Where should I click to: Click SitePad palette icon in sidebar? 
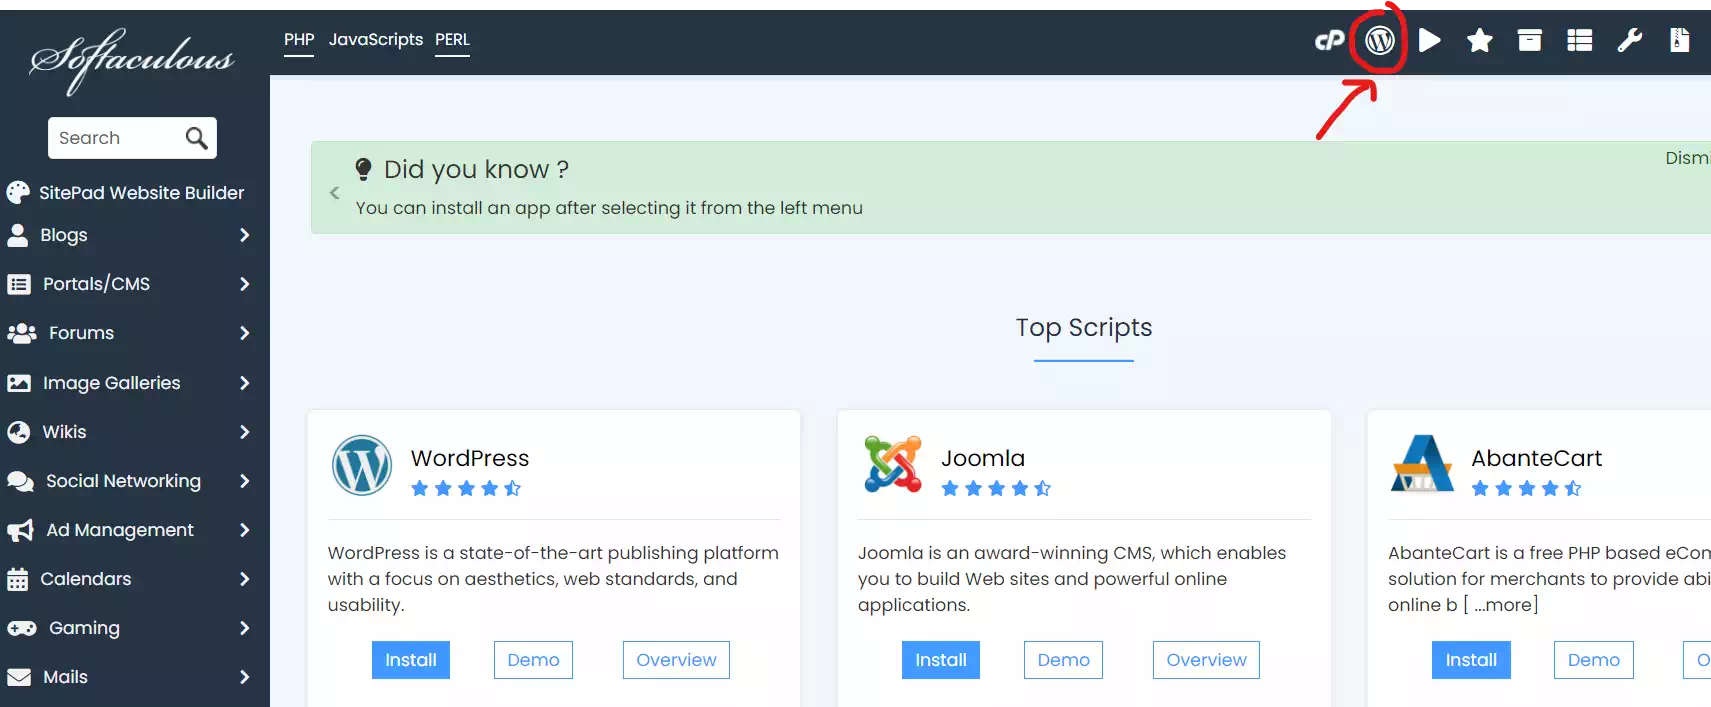(18, 192)
